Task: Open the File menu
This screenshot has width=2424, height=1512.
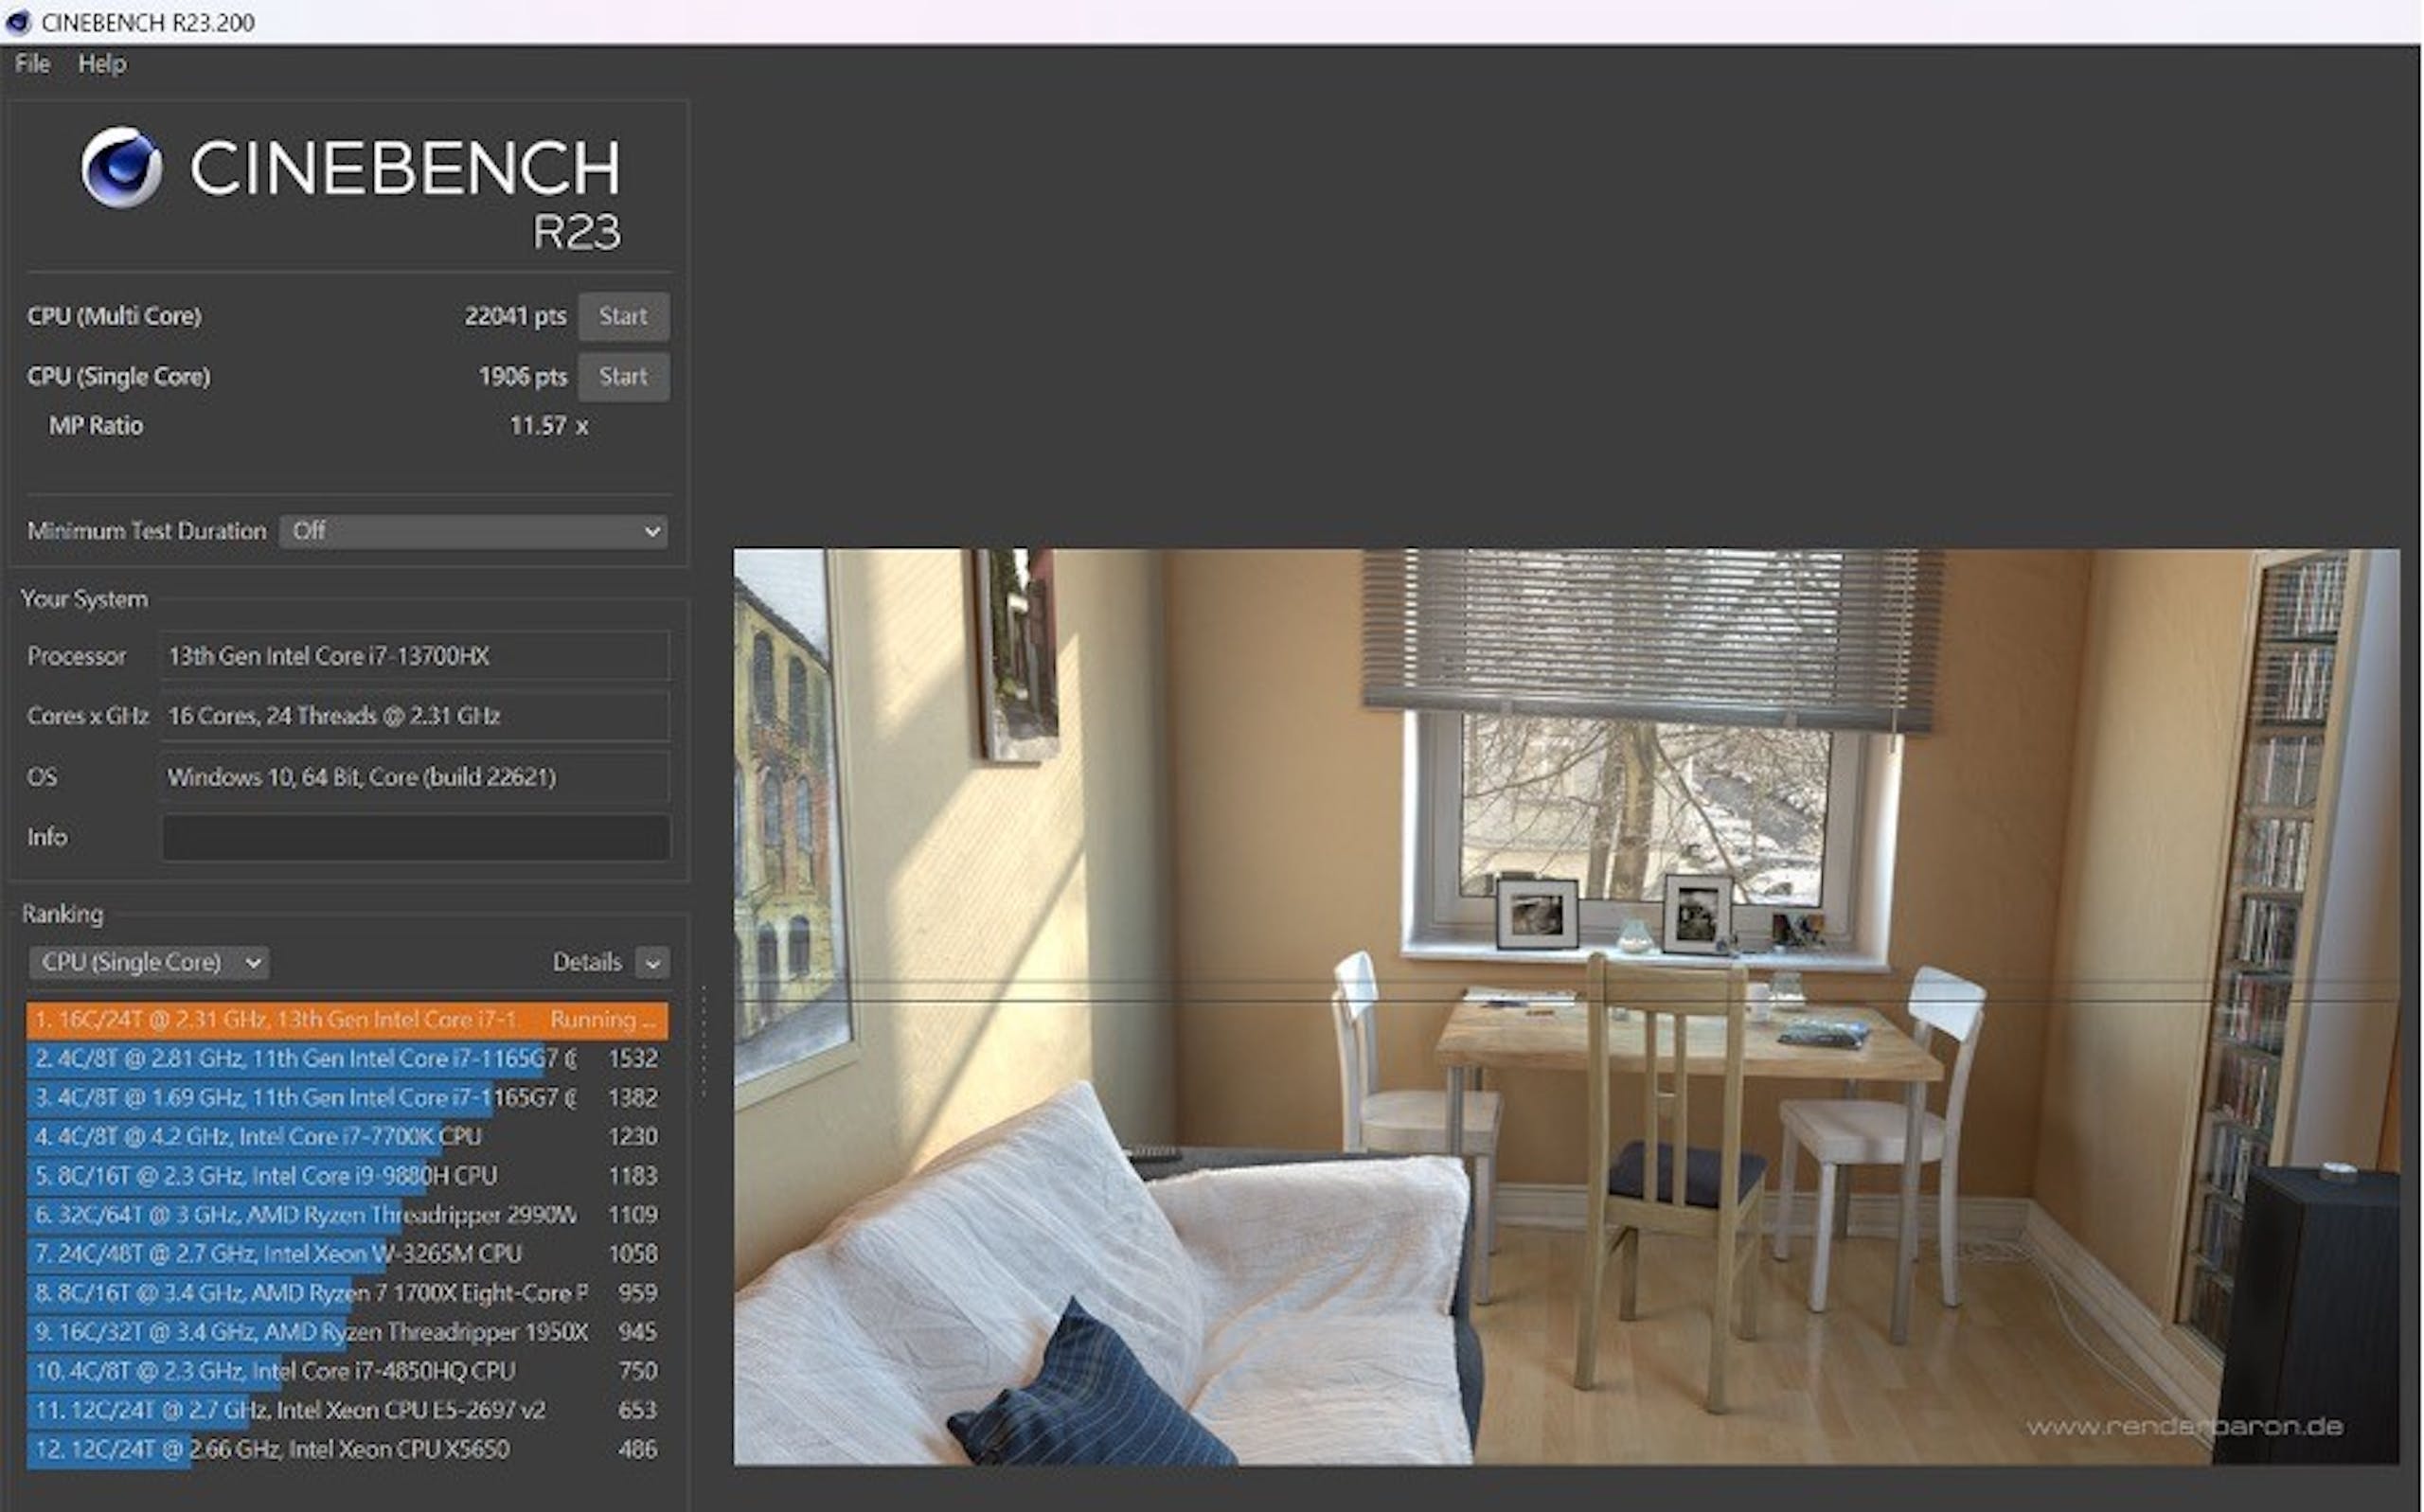Action: (32, 64)
